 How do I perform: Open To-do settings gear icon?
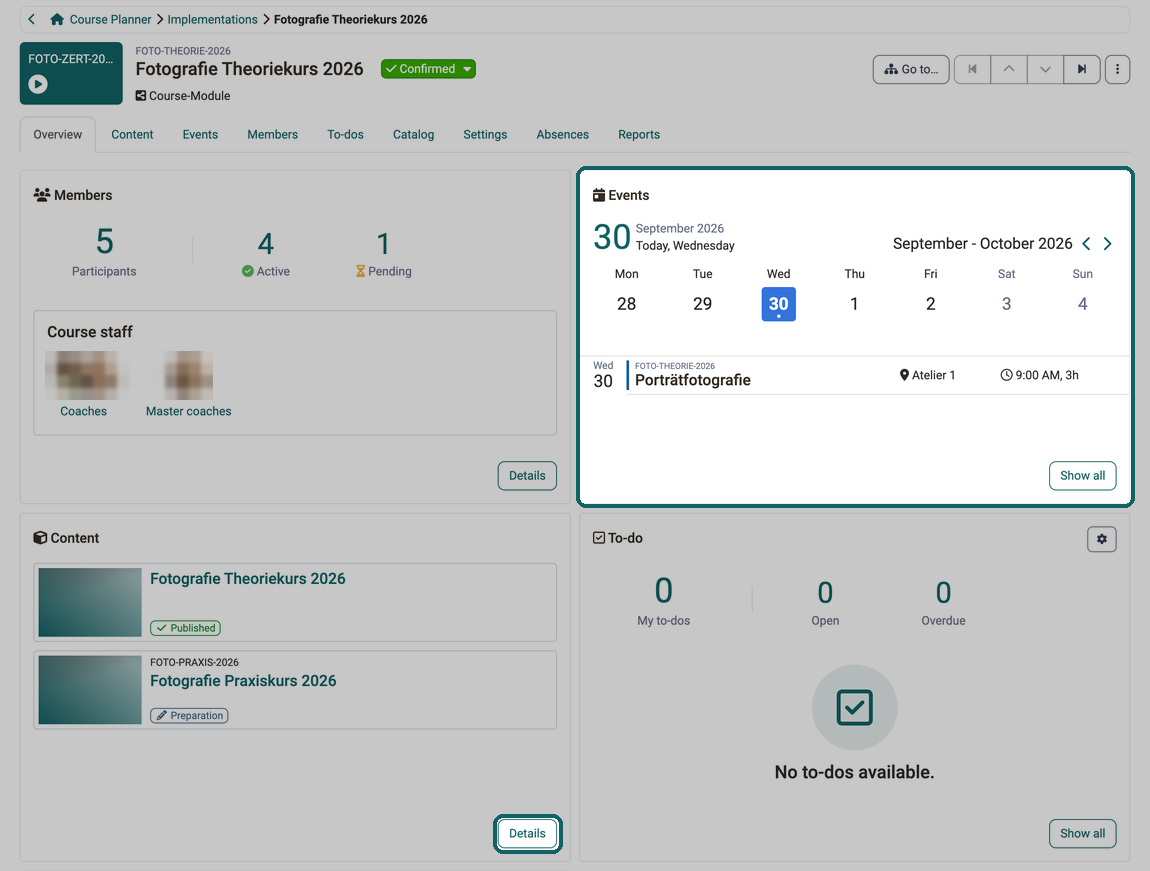click(1102, 539)
